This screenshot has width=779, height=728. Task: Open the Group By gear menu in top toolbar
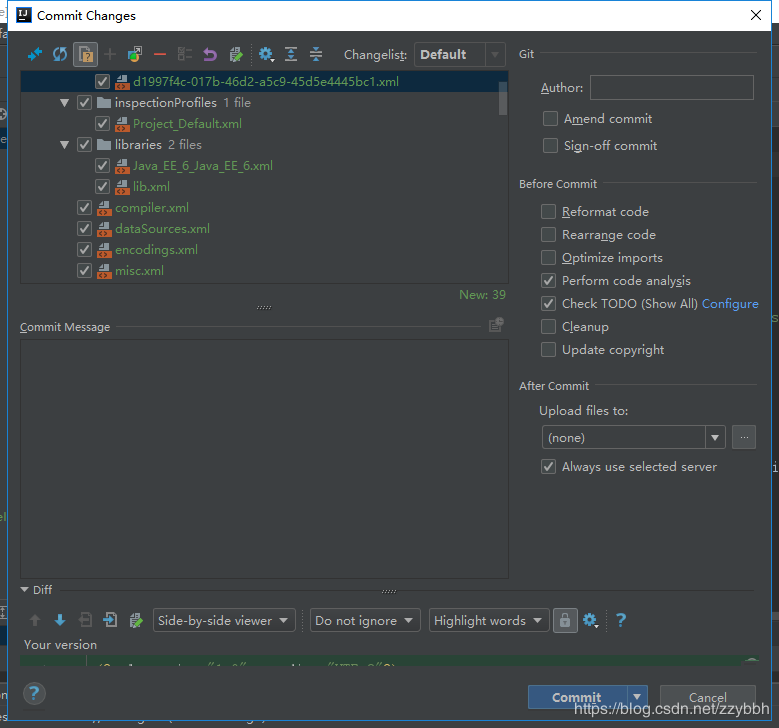(x=266, y=54)
